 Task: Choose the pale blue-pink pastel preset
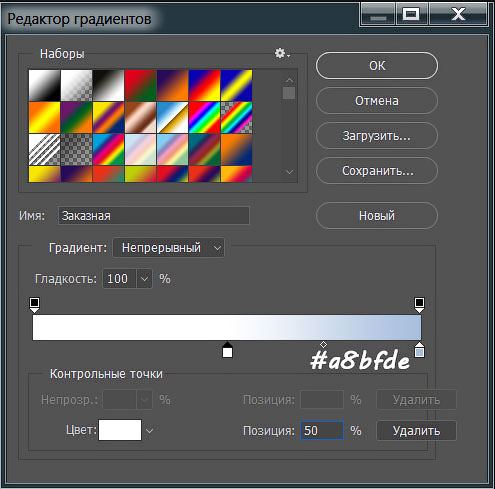point(140,149)
